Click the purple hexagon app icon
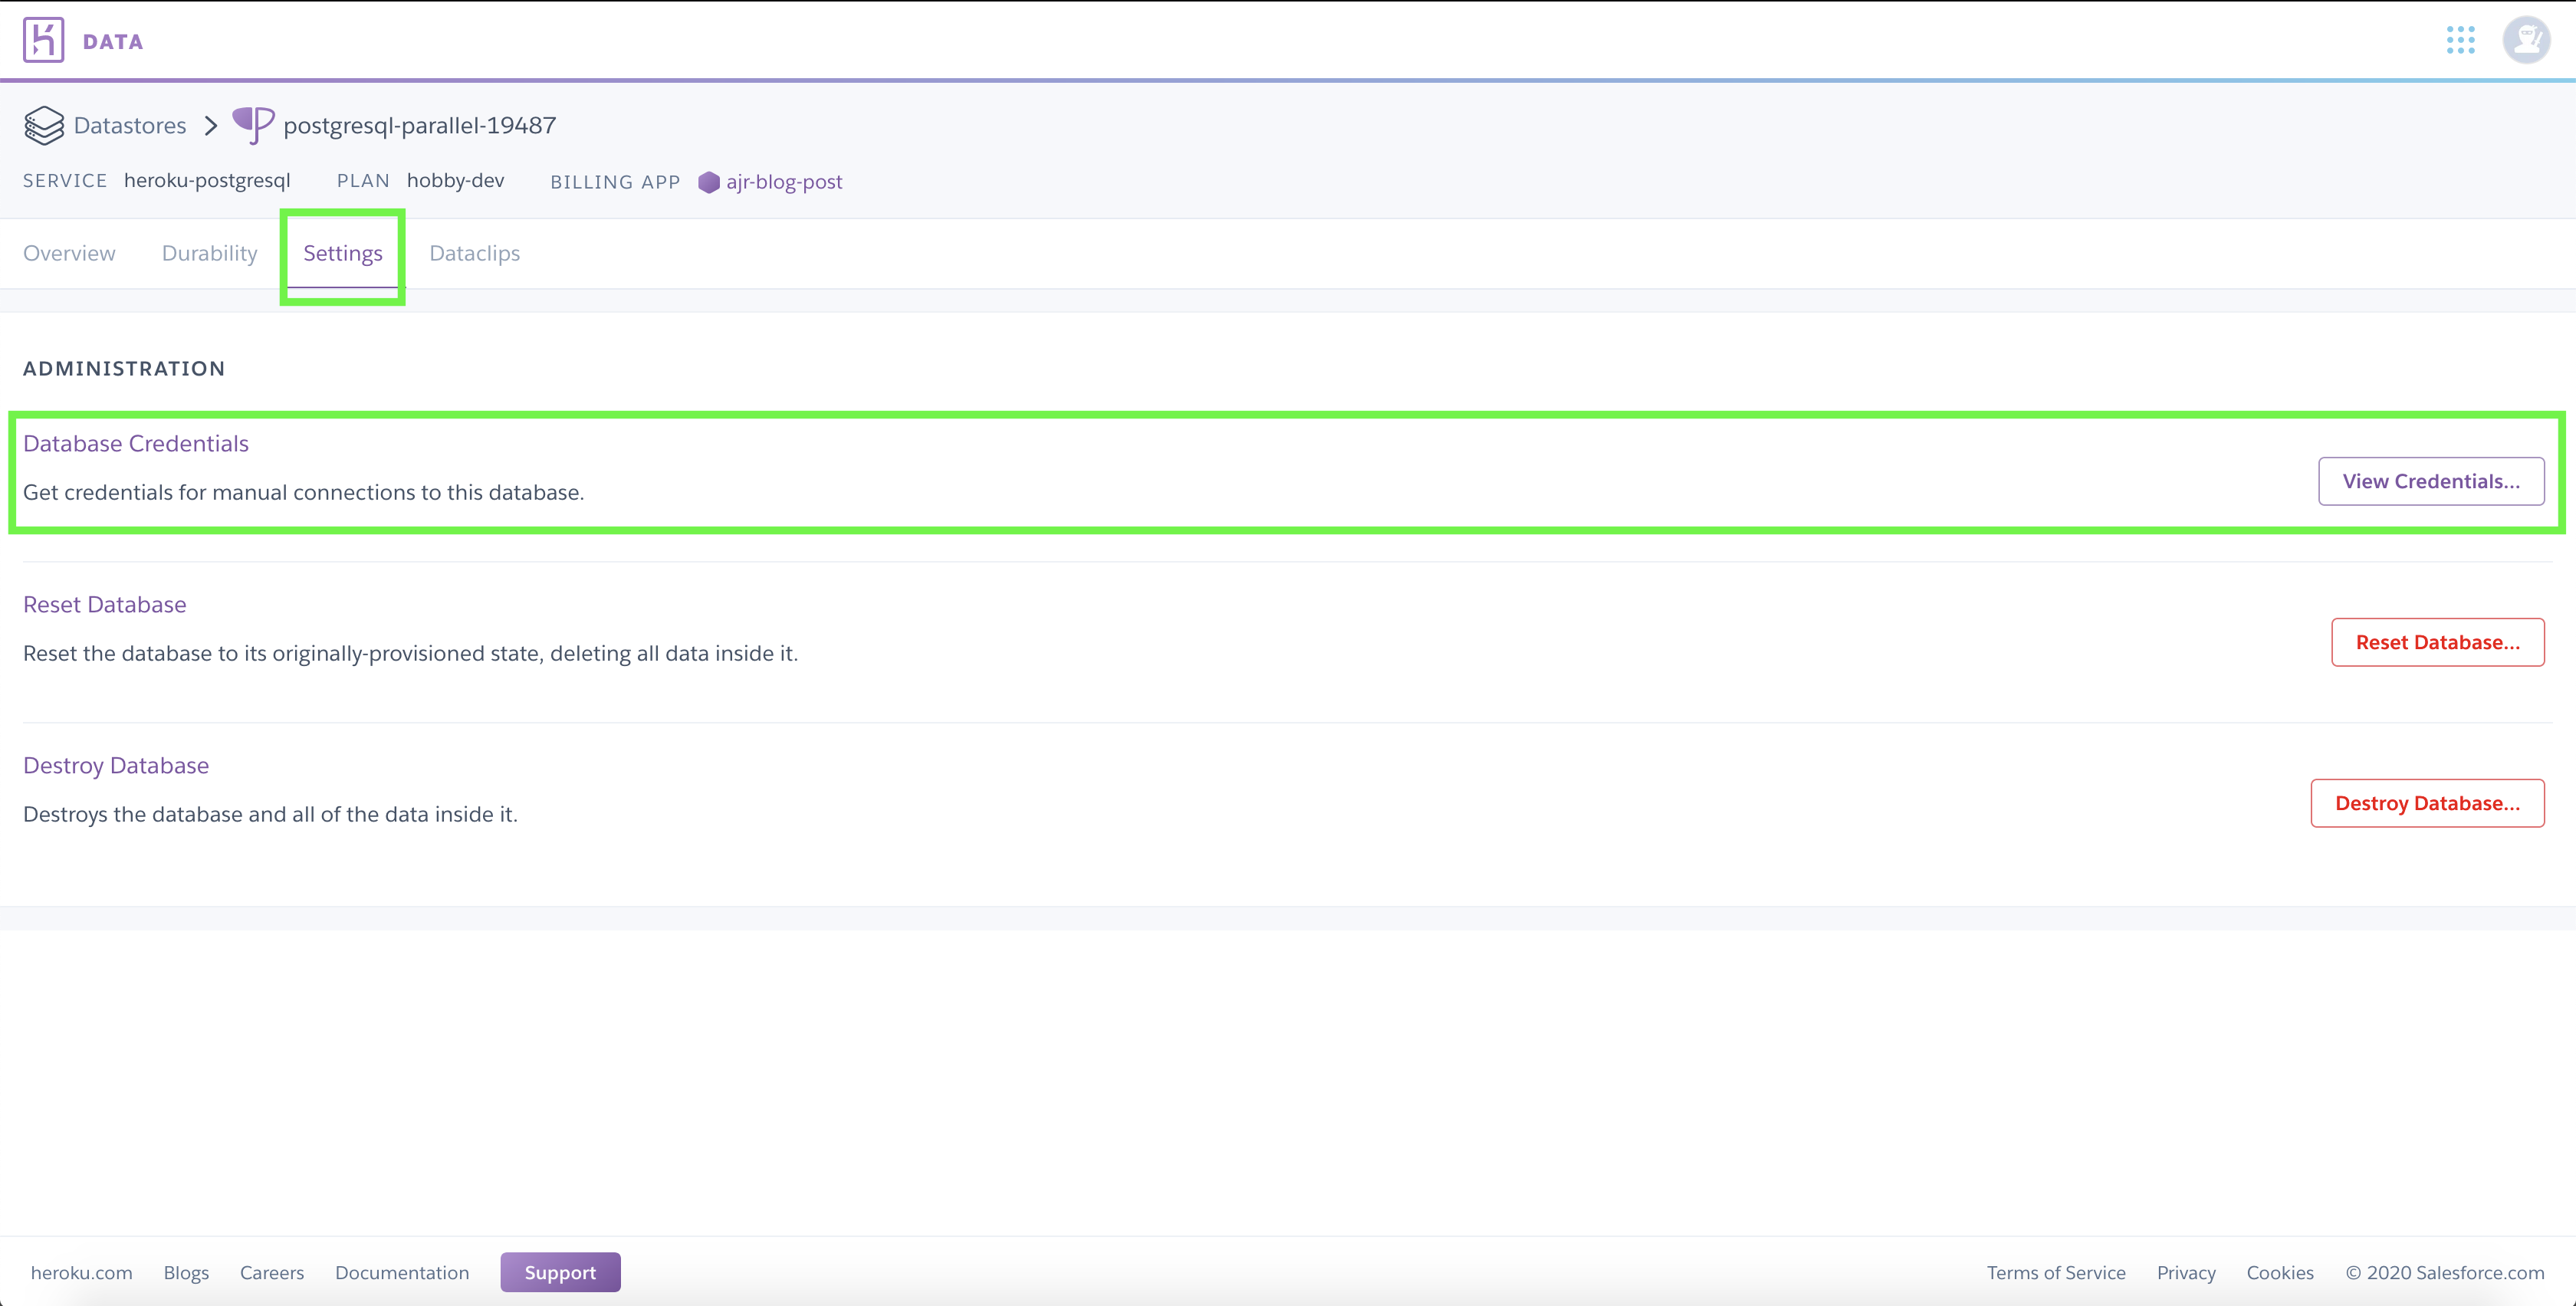The height and width of the screenshot is (1306, 2576). tap(708, 182)
